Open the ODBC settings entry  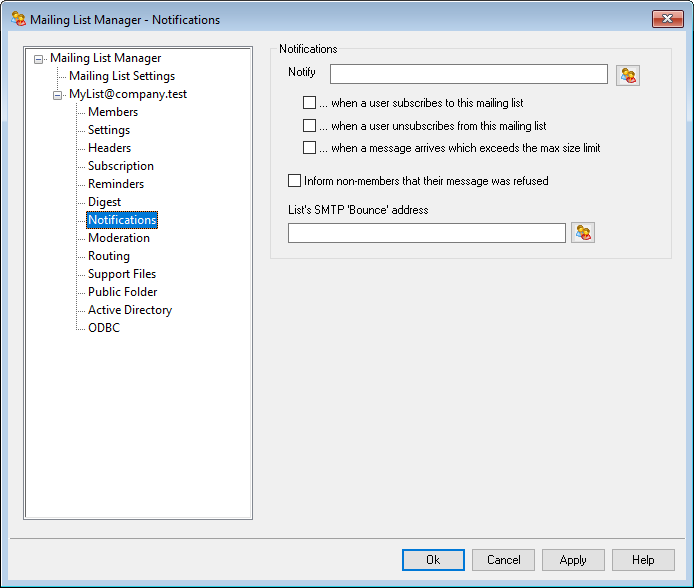point(103,328)
